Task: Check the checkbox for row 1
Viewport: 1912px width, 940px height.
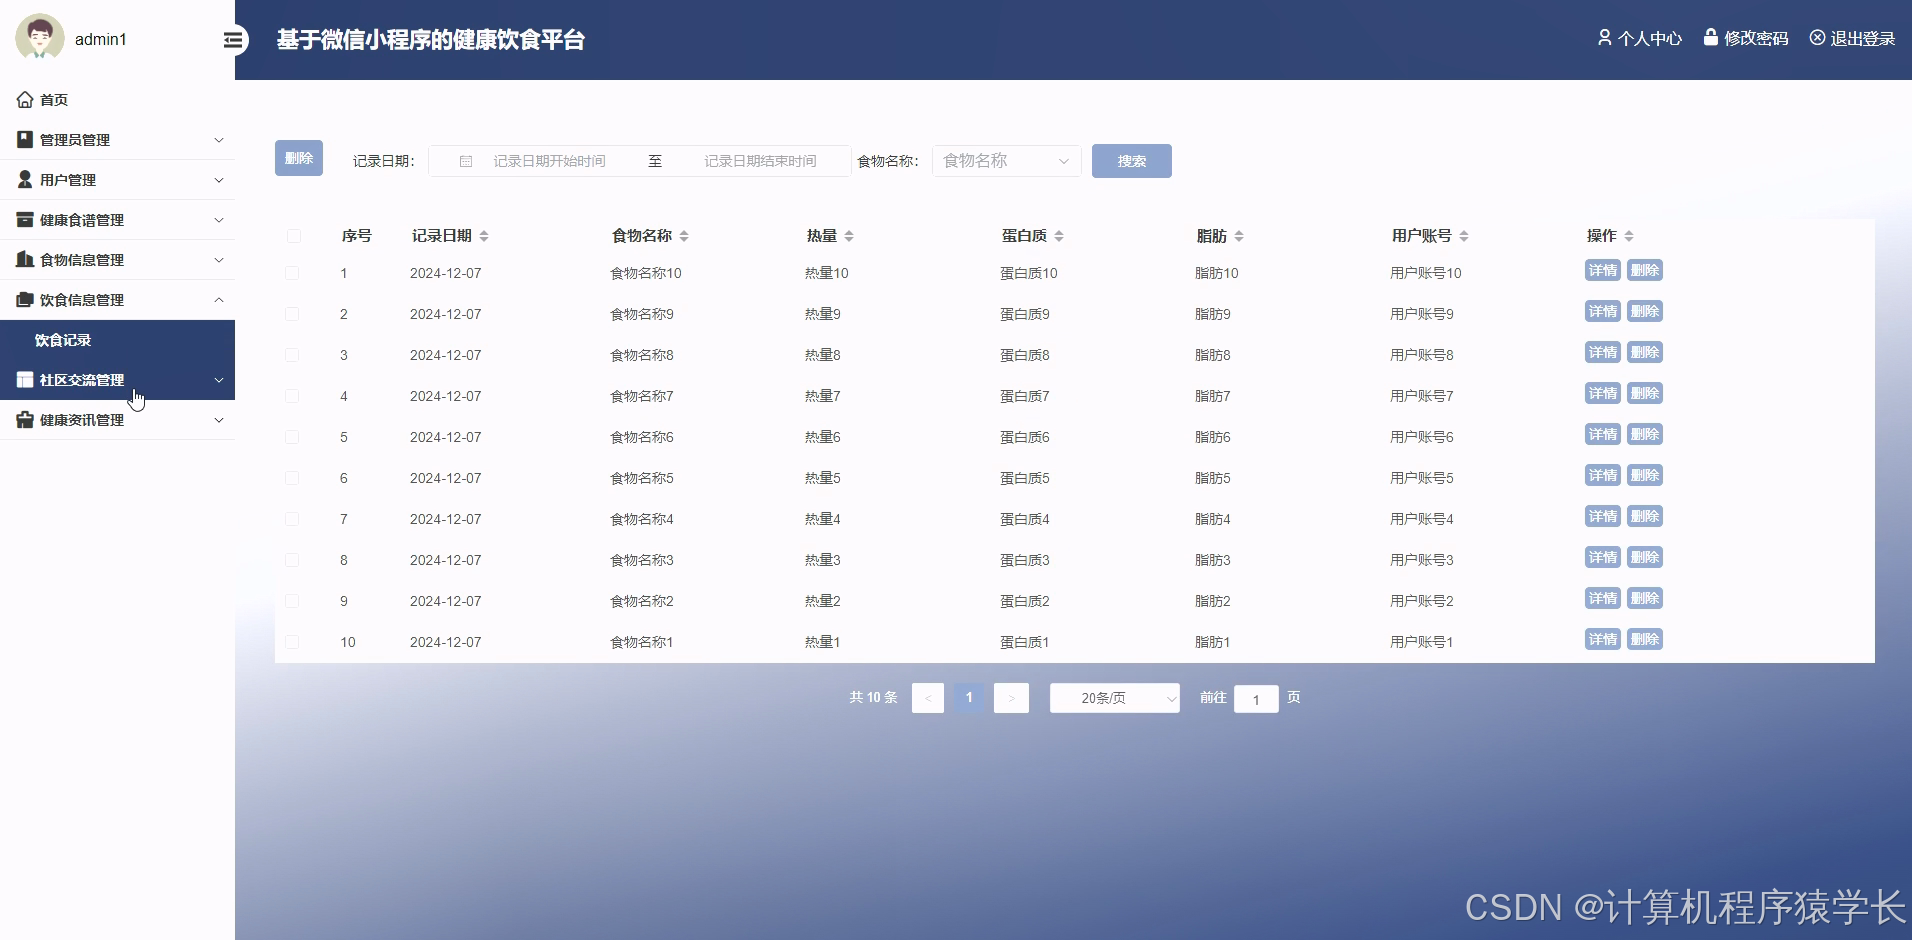Action: point(292,272)
